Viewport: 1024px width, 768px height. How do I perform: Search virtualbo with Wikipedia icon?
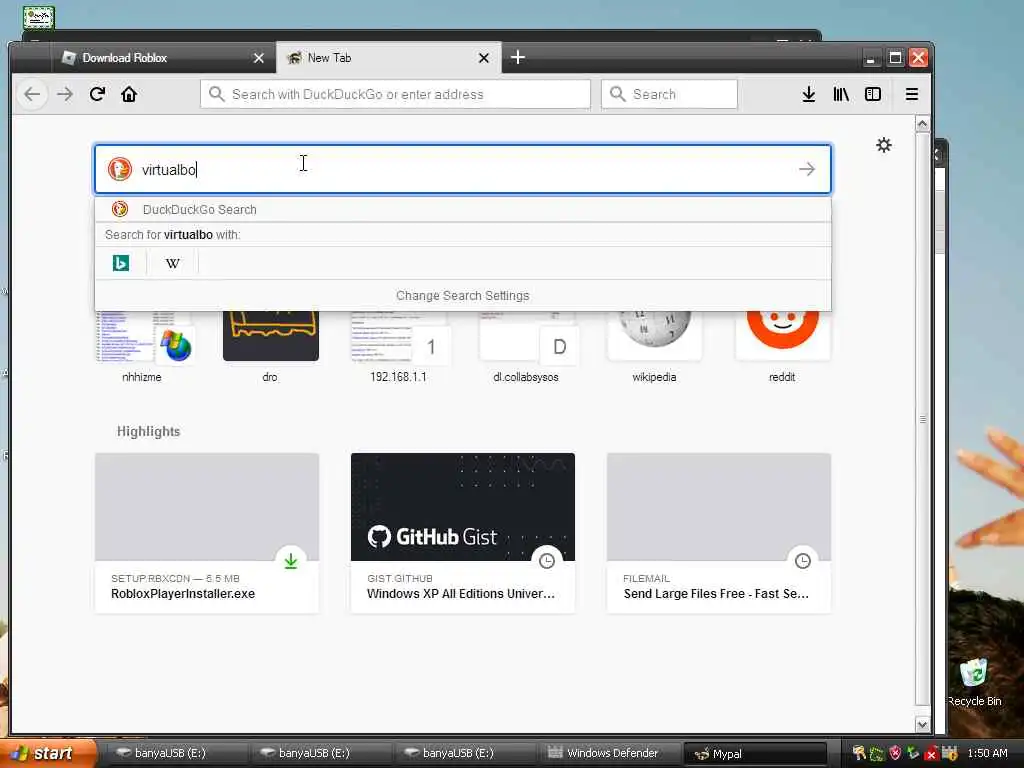pyautogui.click(x=172, y=263)
